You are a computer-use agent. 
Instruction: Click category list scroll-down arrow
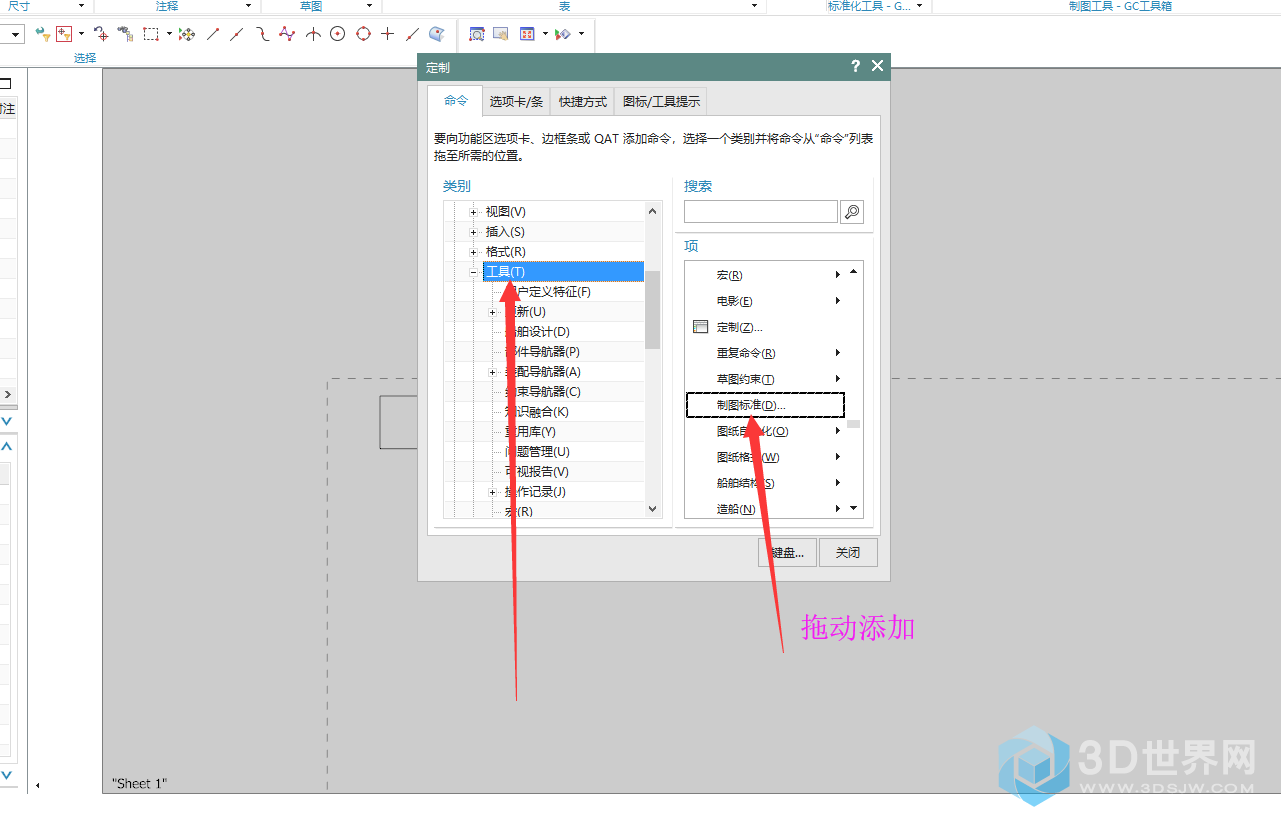pyautogui.click(x=653, y=509)
